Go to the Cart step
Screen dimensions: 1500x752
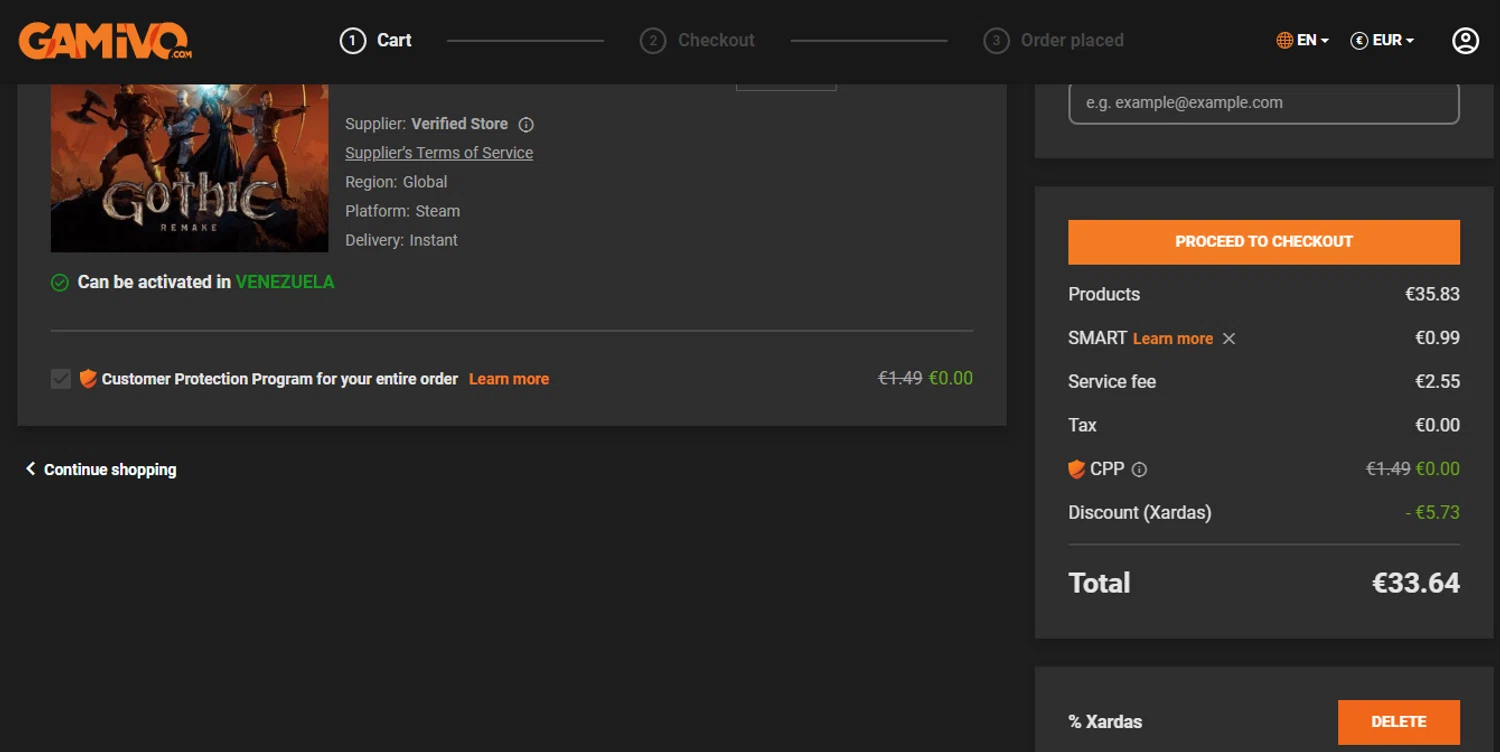click(394, 40)
